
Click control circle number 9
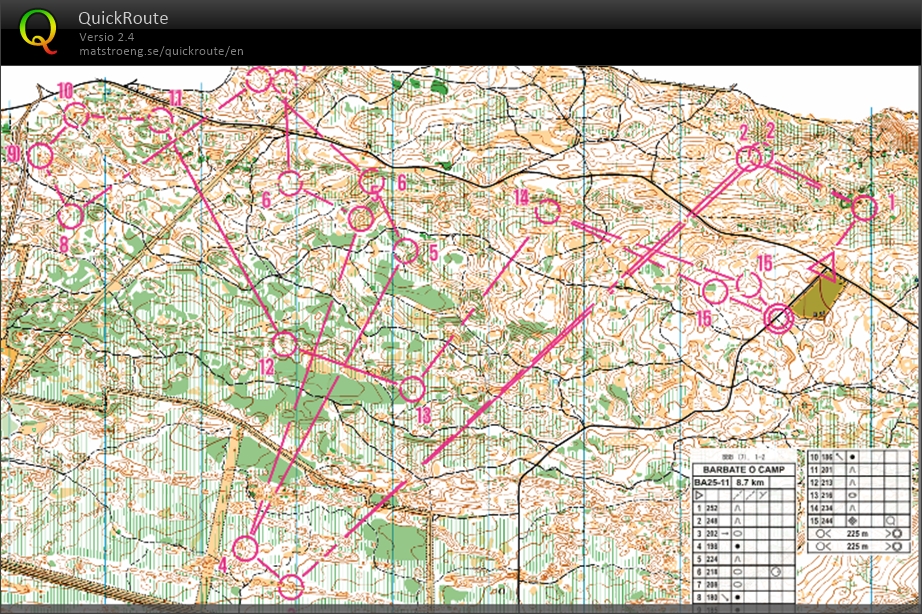[40, 156]
